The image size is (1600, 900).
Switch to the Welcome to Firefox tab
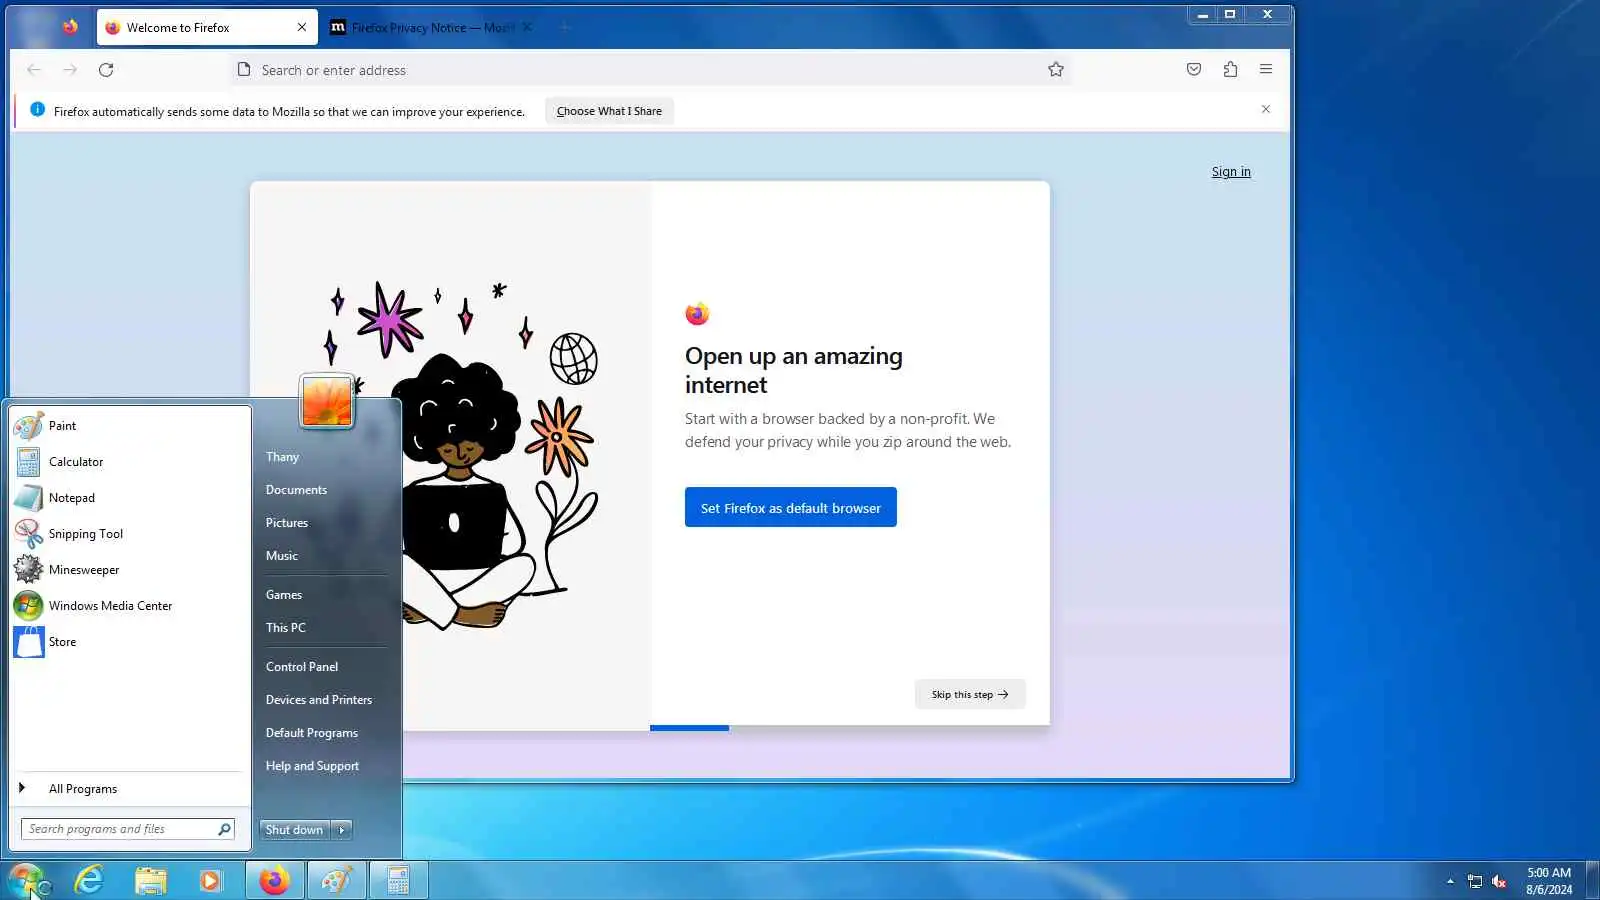(x=207, y=28)
